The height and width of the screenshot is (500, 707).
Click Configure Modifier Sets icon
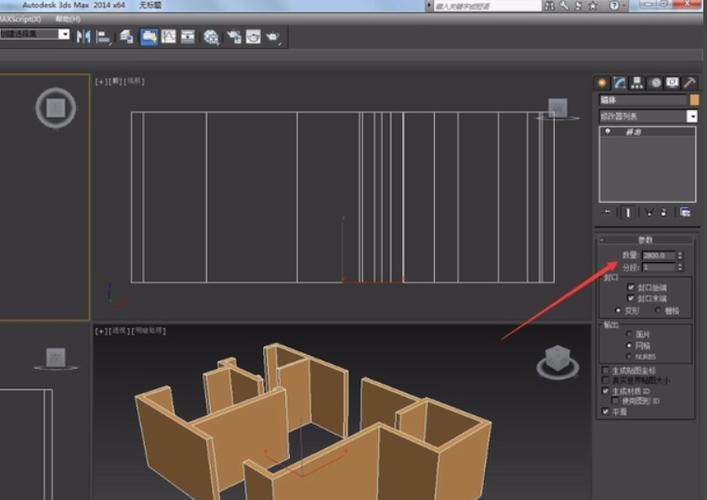pyautogui.click(x=685, y=212)
